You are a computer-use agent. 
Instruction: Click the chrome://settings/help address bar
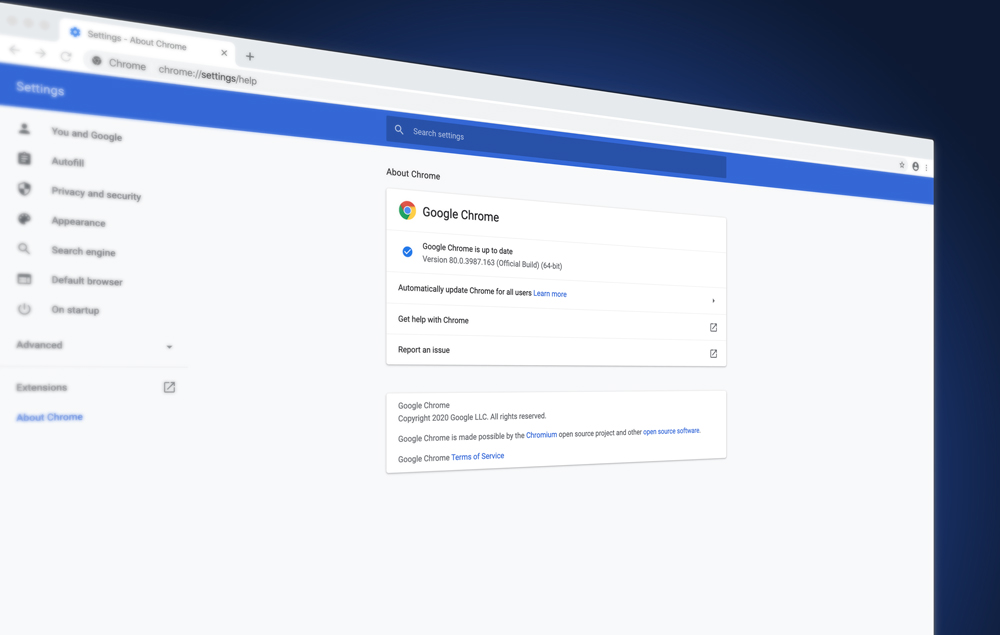207,75
